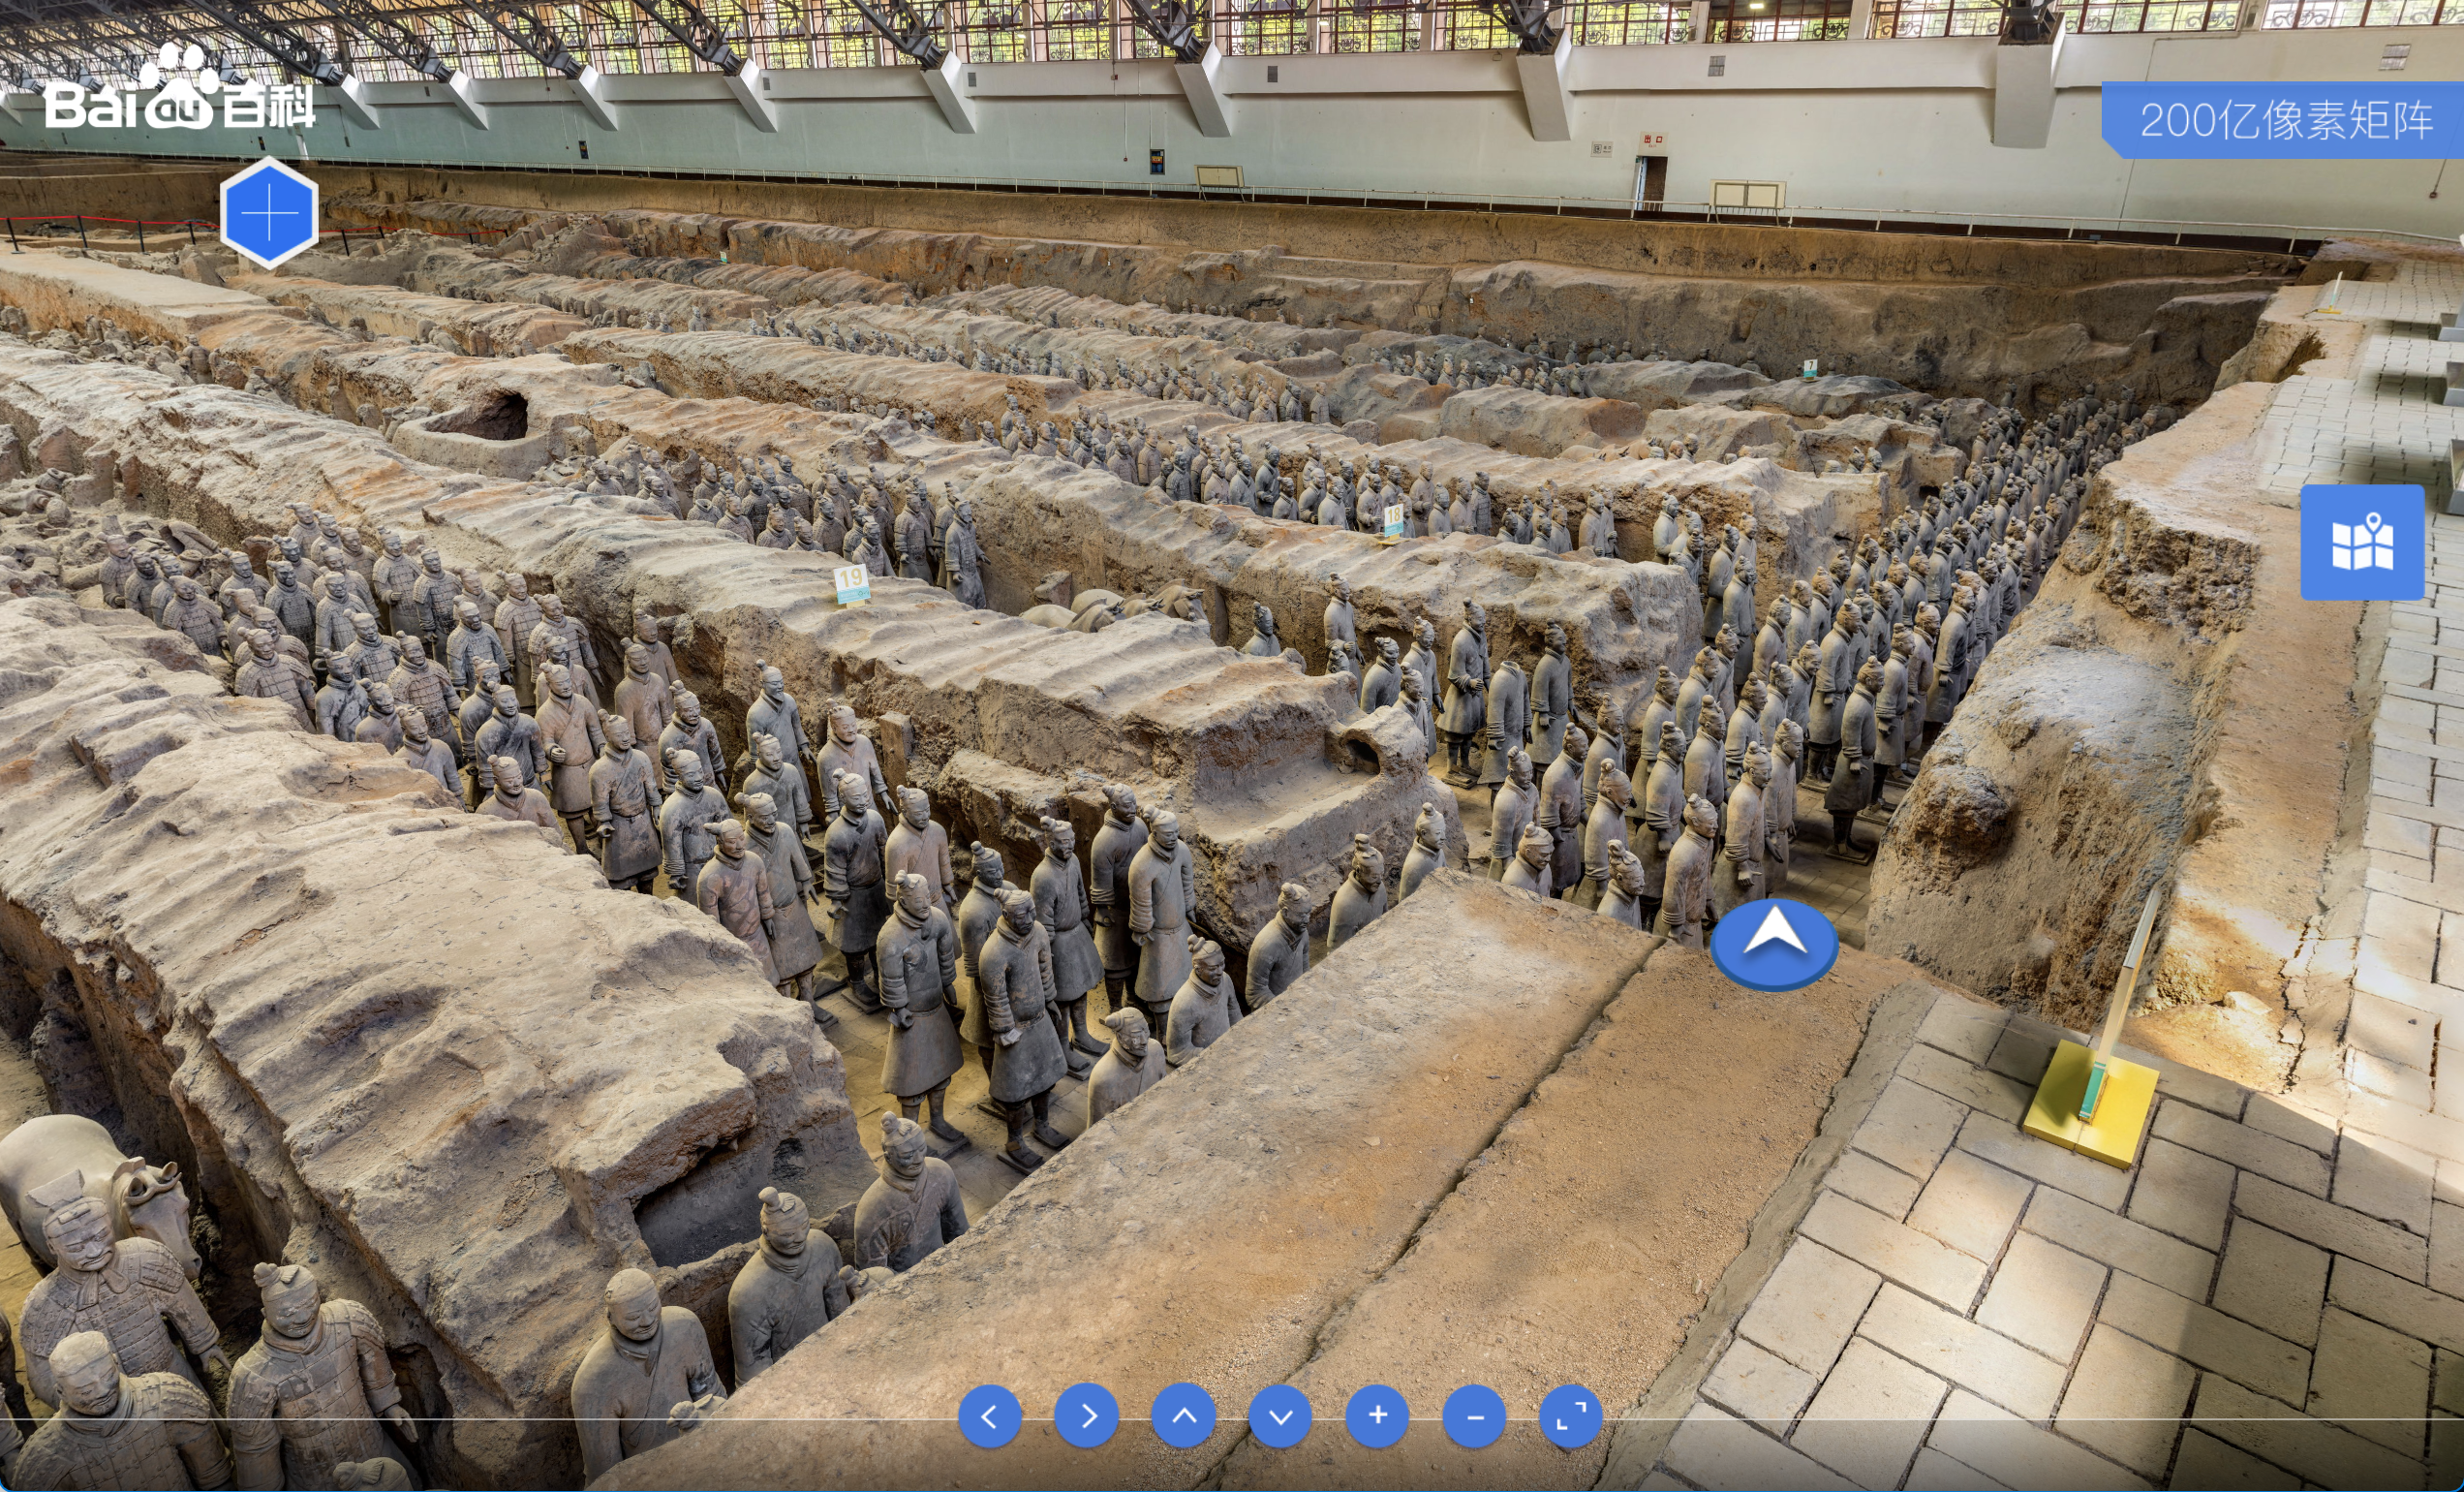Pan the panorama right with the right arrow
The height and width of the screenshot is (1492, 2464).
point(1086,1416)
